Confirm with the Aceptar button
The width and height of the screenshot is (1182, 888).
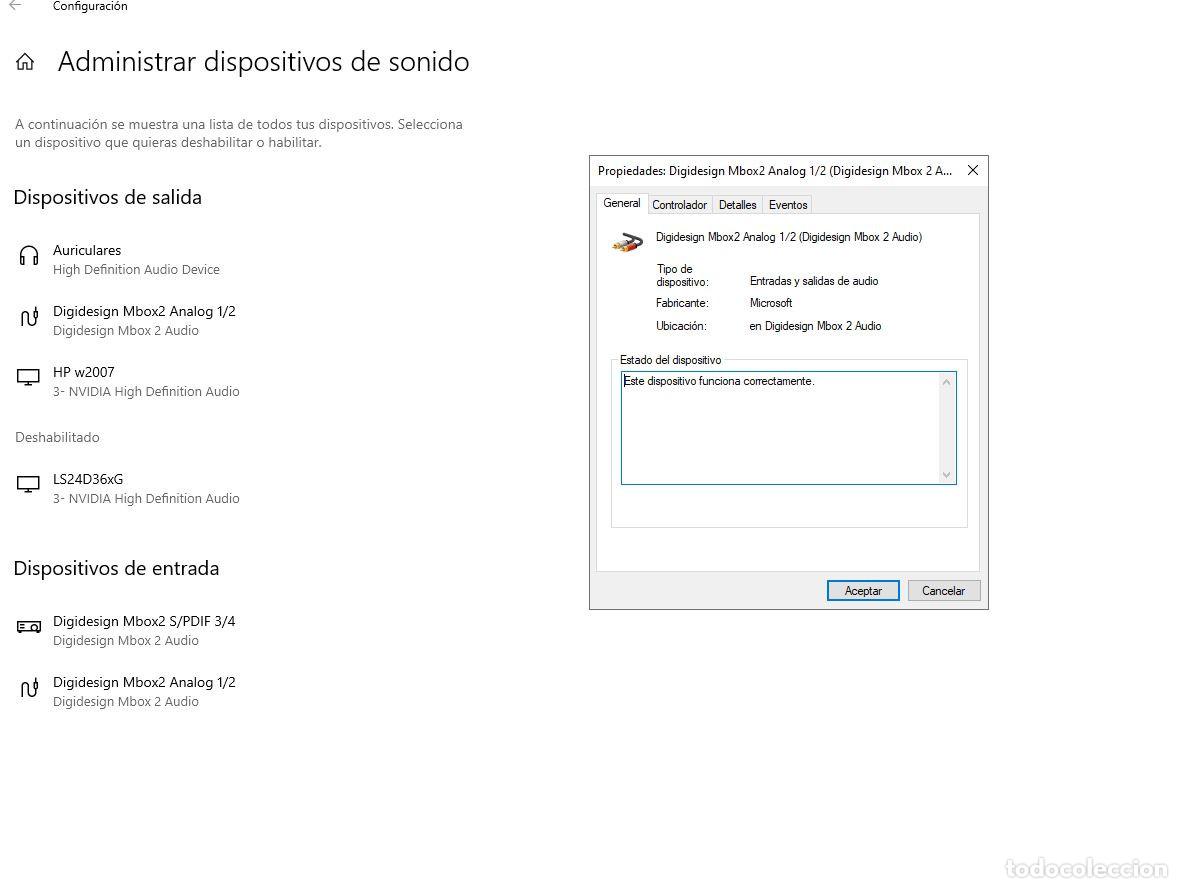point(863,591)
